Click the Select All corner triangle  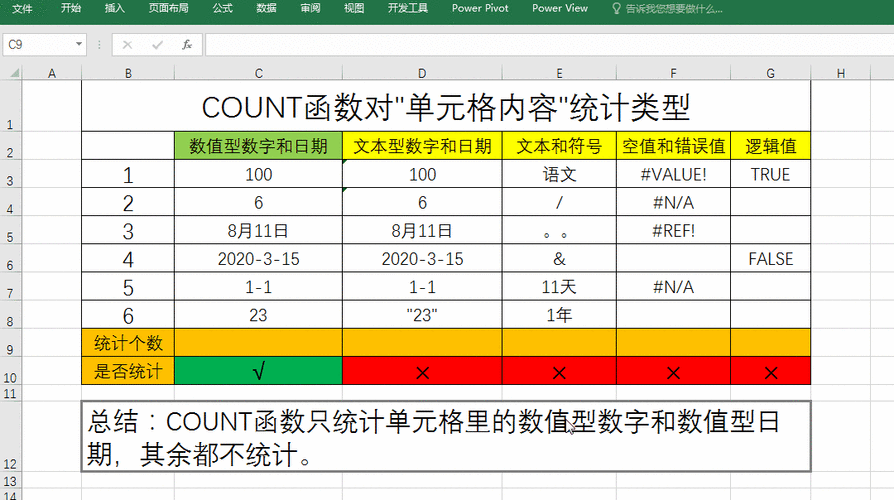pos(11,73)
